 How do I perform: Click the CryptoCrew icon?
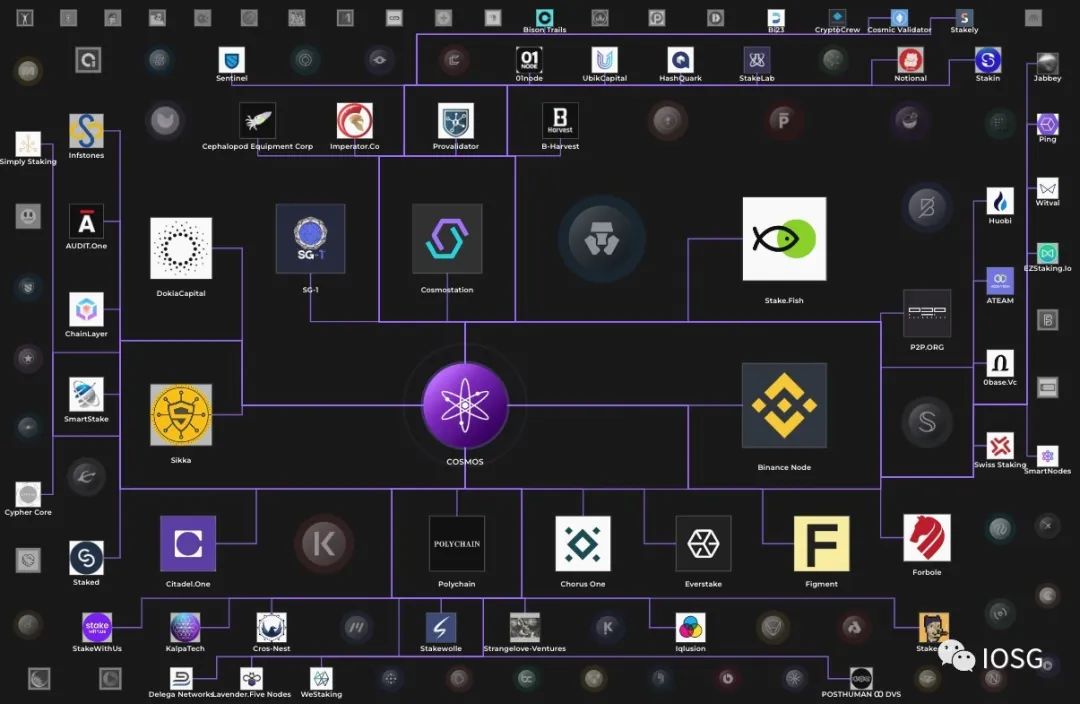coord(837,18)
